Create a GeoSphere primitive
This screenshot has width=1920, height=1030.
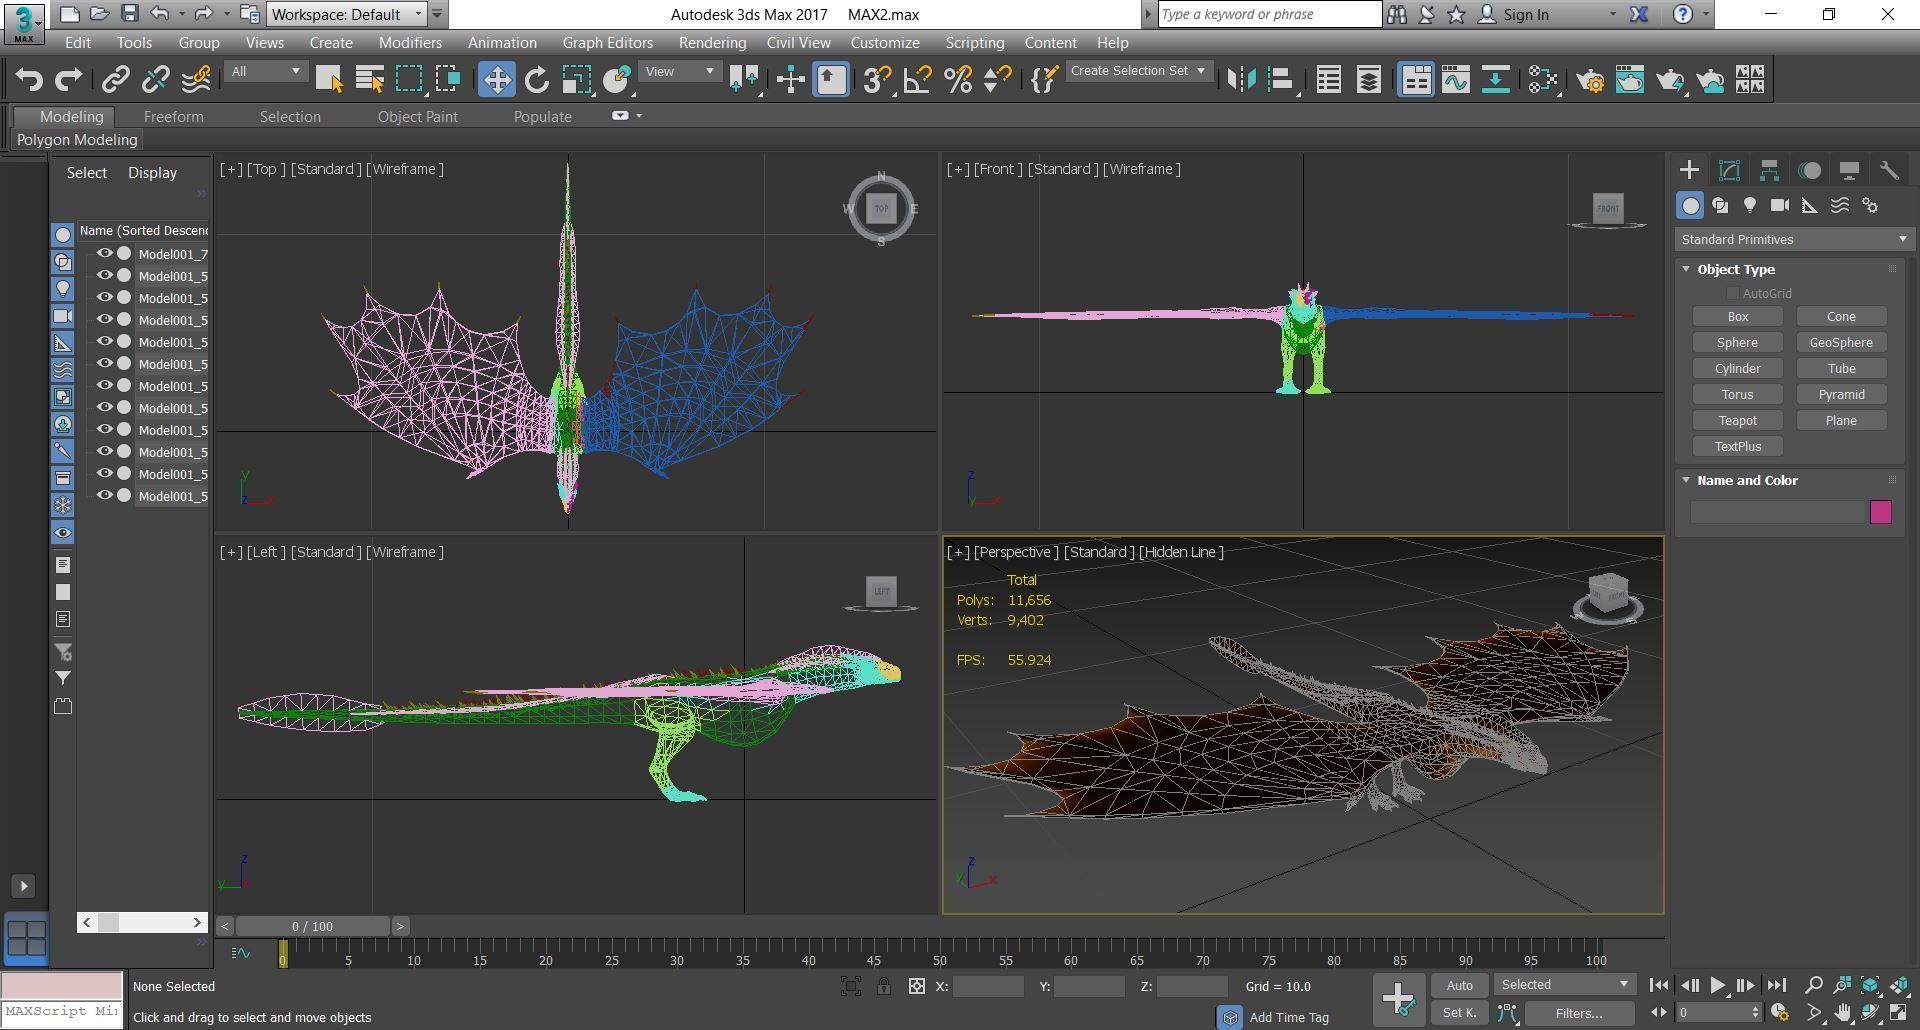1841,343
